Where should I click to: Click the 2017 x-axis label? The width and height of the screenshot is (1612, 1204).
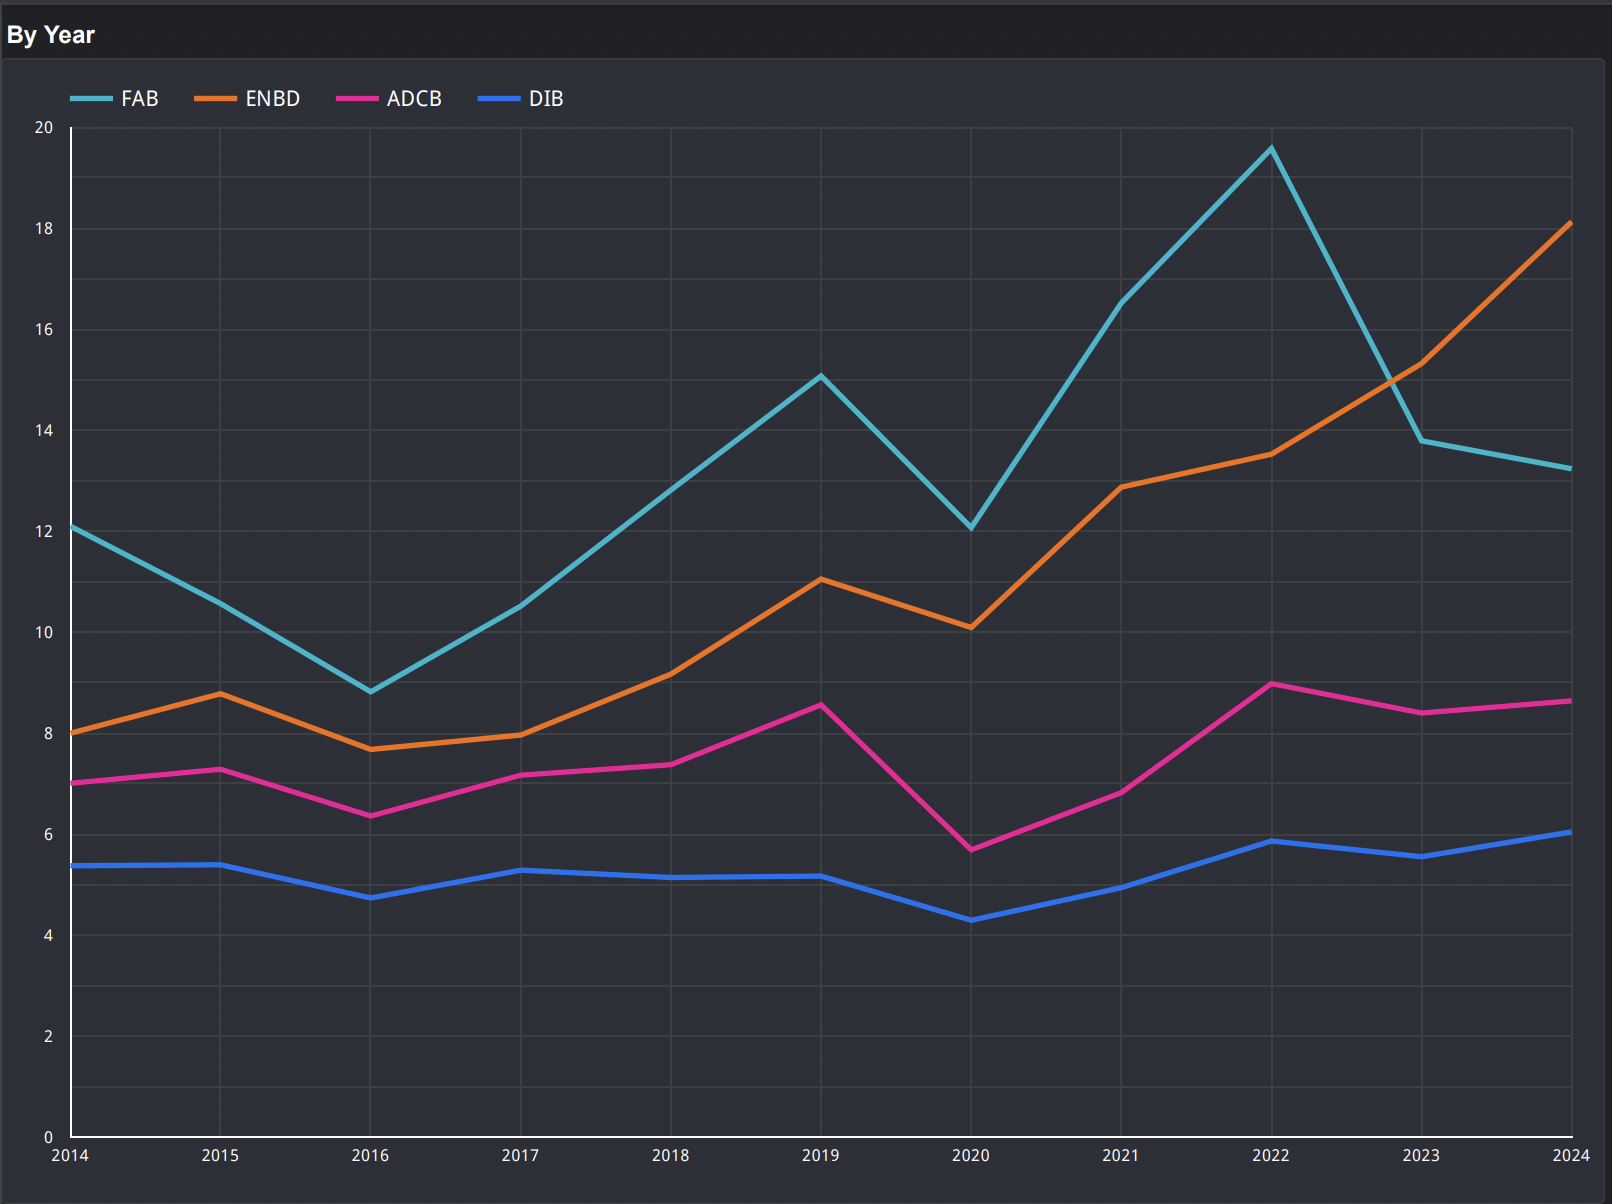click(x=520, y=1156)
